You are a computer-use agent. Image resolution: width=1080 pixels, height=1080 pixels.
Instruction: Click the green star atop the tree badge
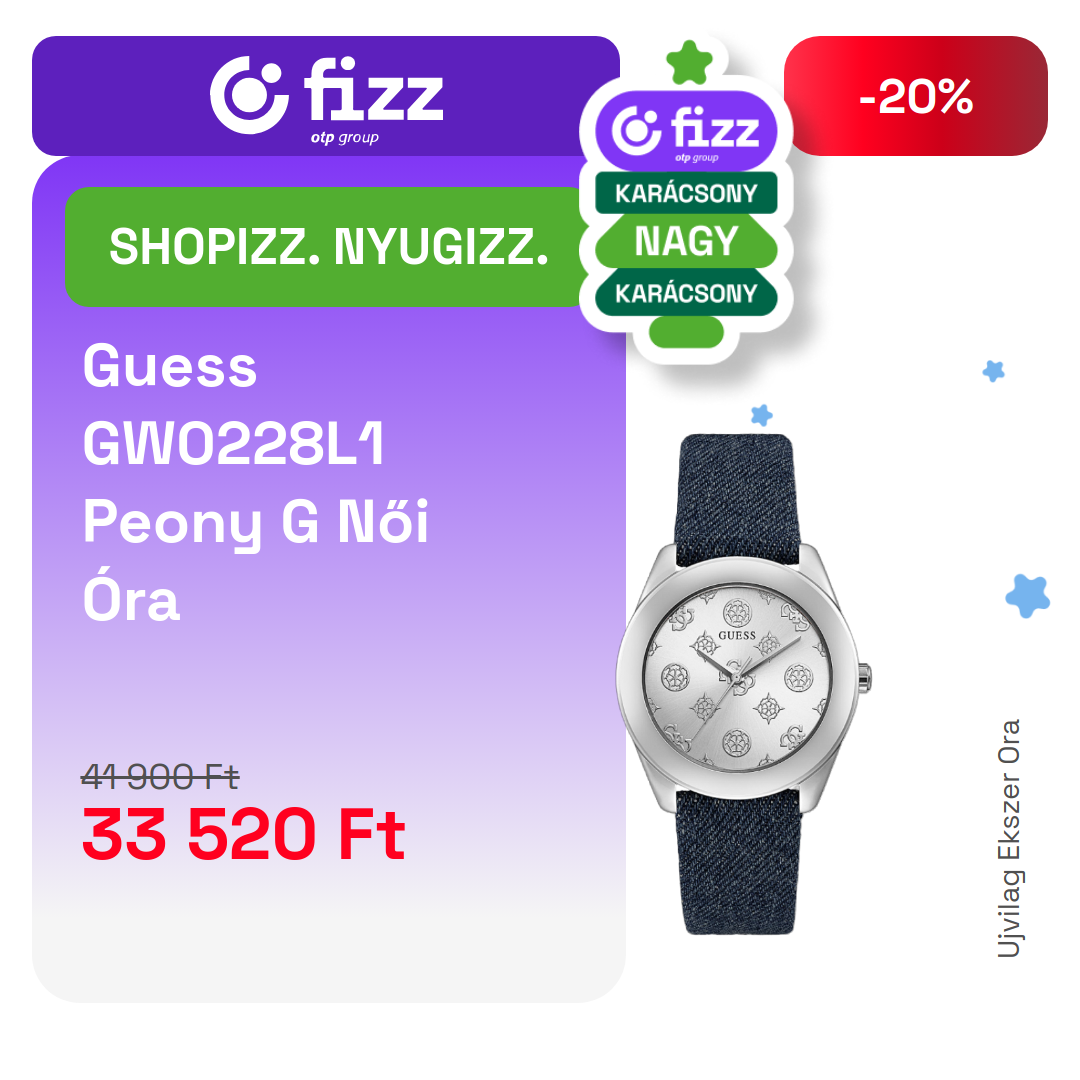click(689, 62)
